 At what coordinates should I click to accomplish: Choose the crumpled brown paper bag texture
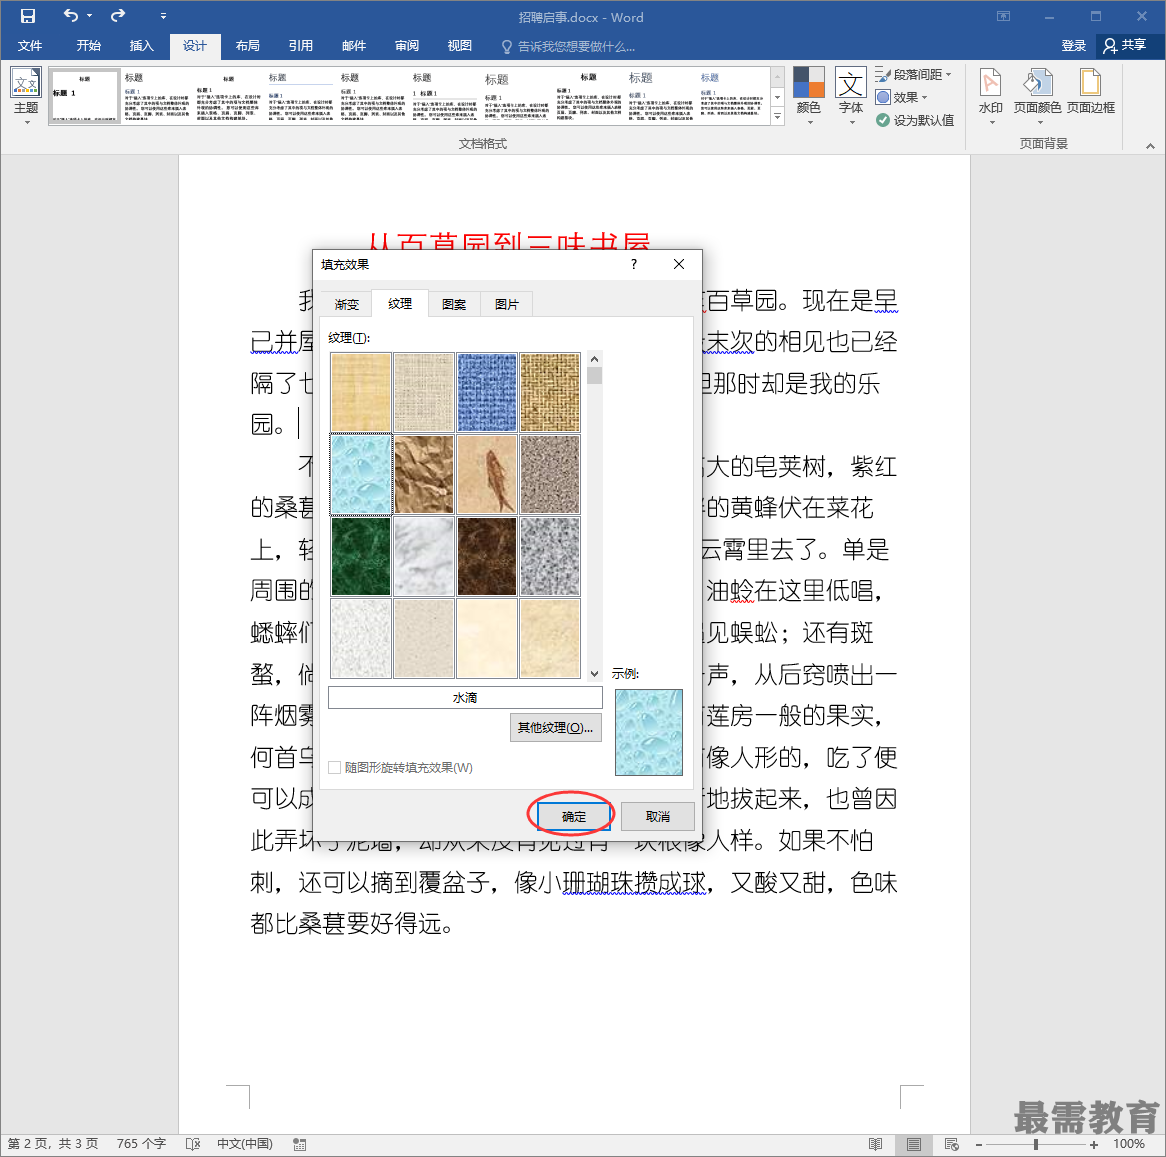[x=423, y=474]
